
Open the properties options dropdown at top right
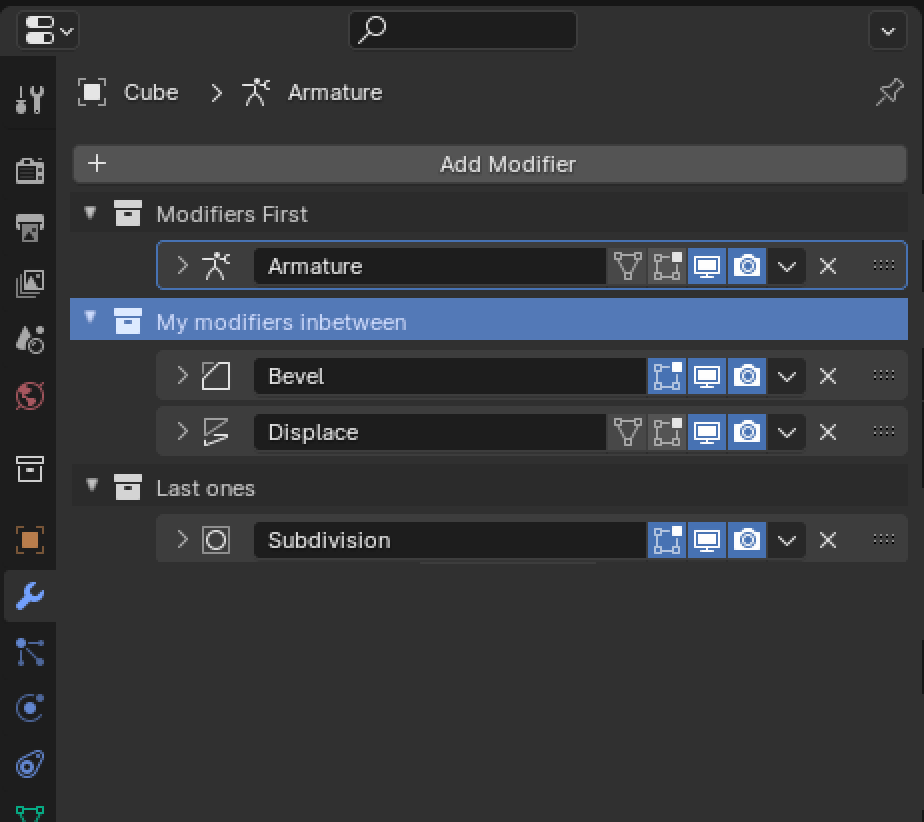[x=888, y=31]
